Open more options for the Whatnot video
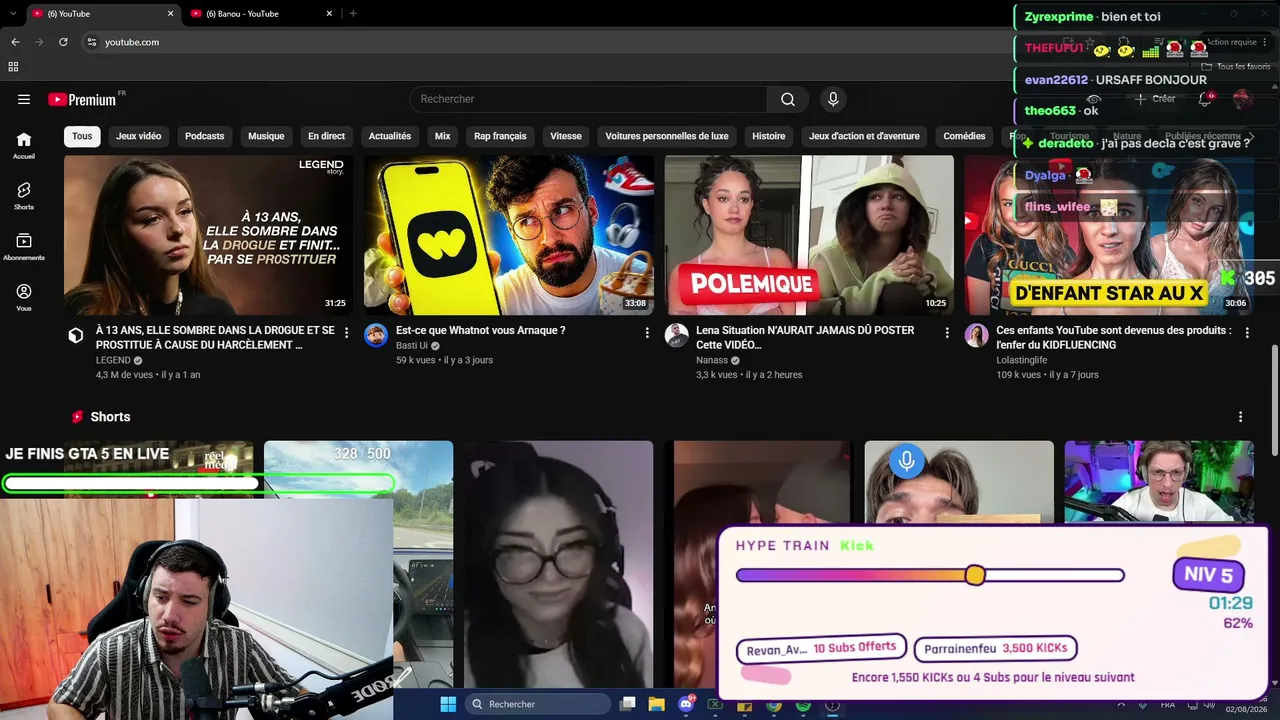Viewport: 1280px width, 720px height. coord(647,332)
